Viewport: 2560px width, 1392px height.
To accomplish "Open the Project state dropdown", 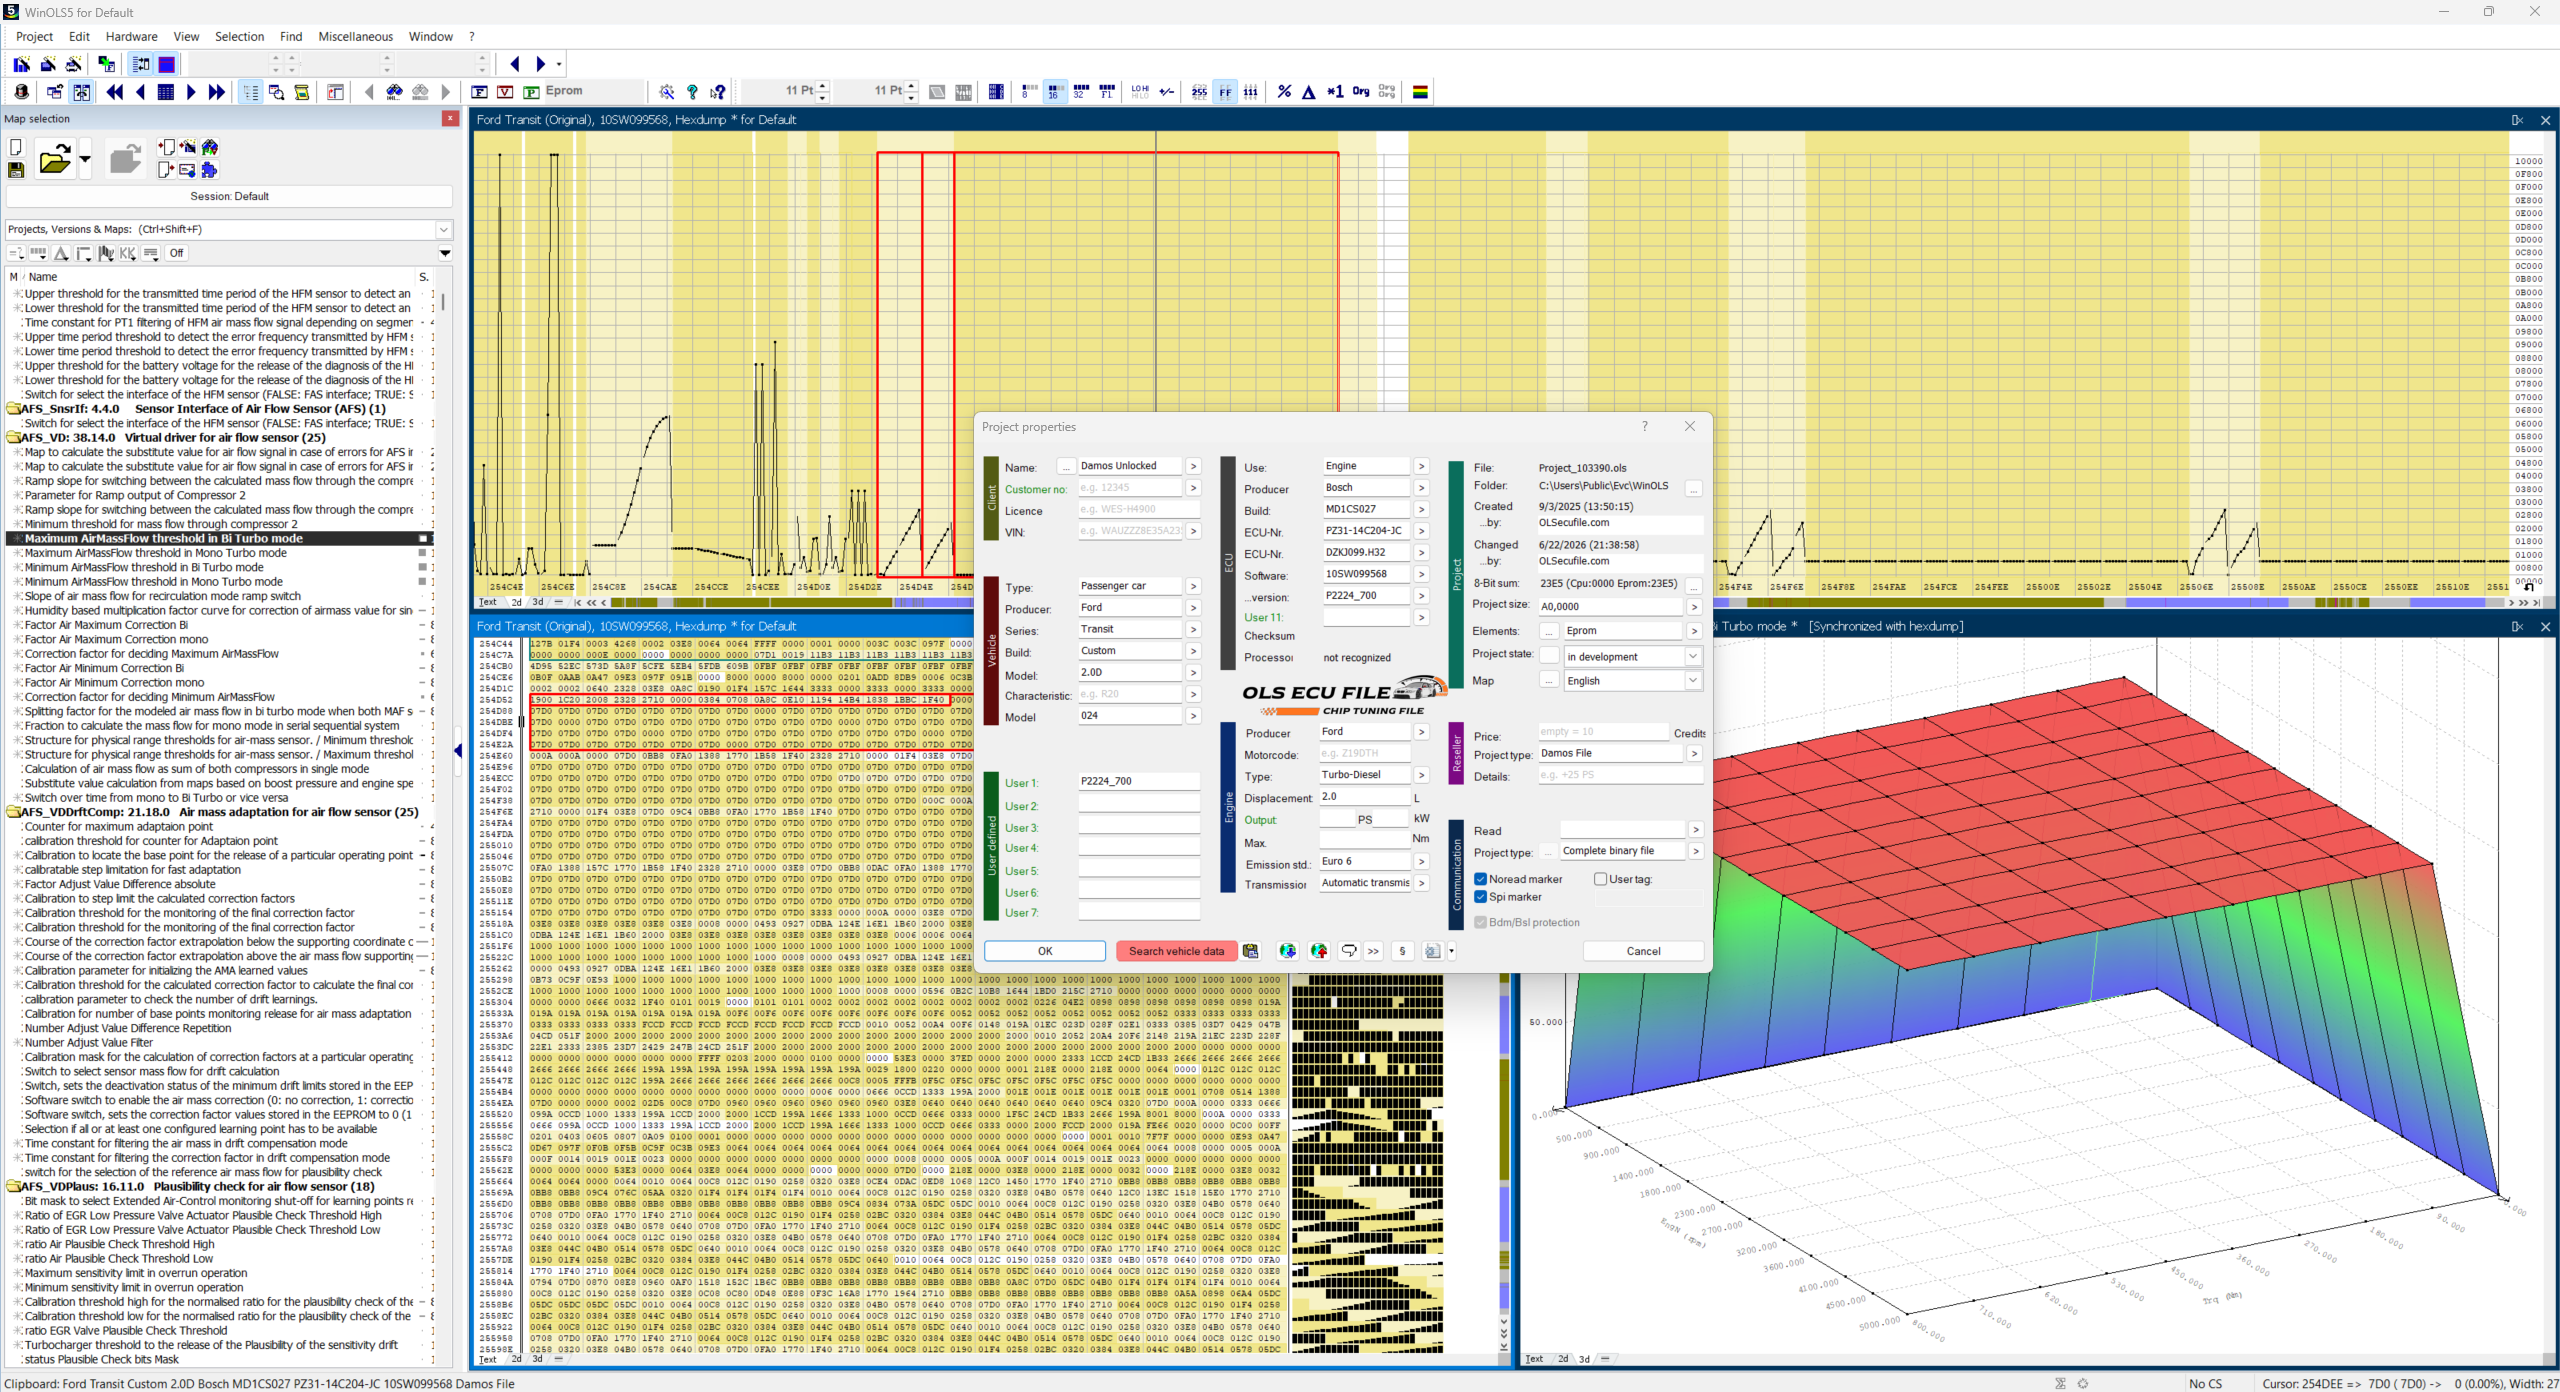I will [x=1693, y=657].
